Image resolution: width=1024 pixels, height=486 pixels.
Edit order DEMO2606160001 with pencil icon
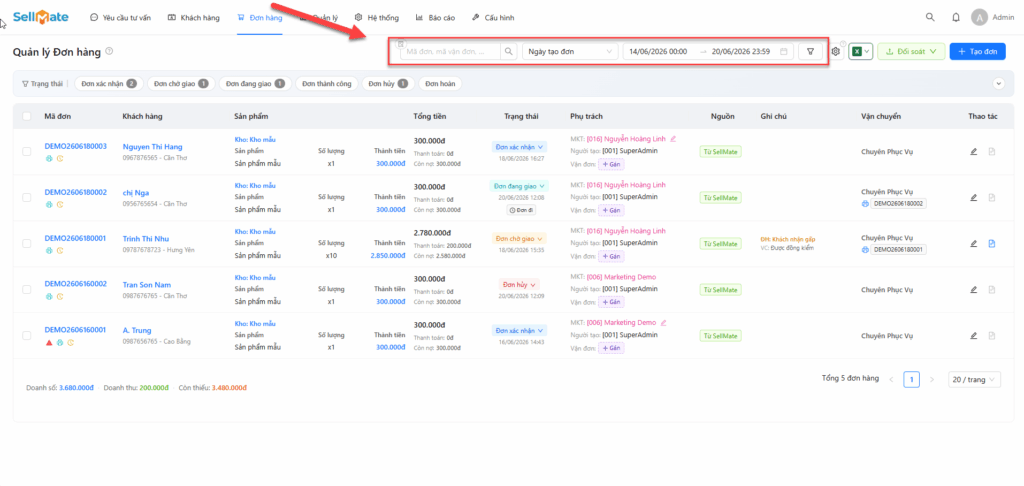[x=974, y=336]
